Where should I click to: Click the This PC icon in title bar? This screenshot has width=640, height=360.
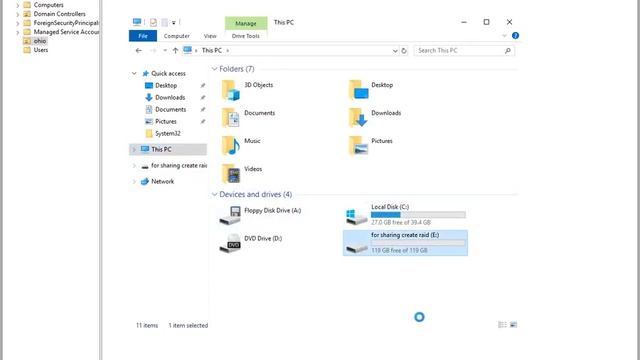click(x=137, y=22)
